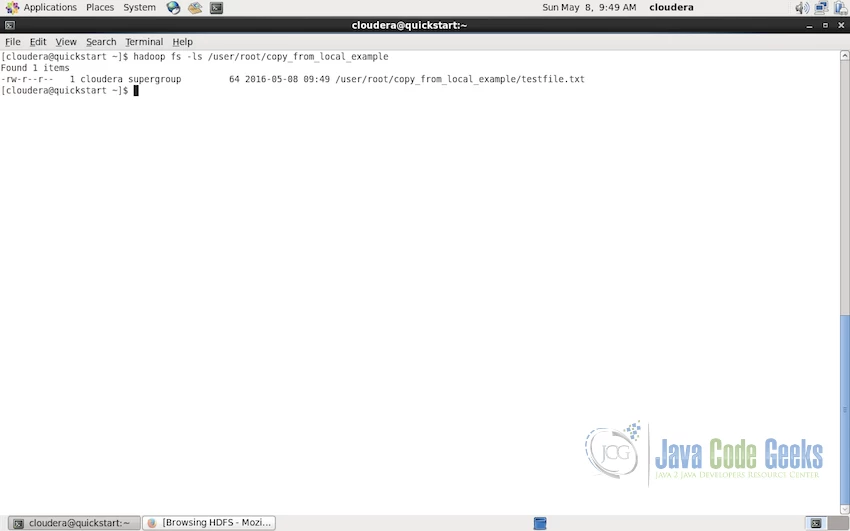Screen dimensions: 850x531
Task: Click the 'Found 1 items' output line
Action: (35, 68)
